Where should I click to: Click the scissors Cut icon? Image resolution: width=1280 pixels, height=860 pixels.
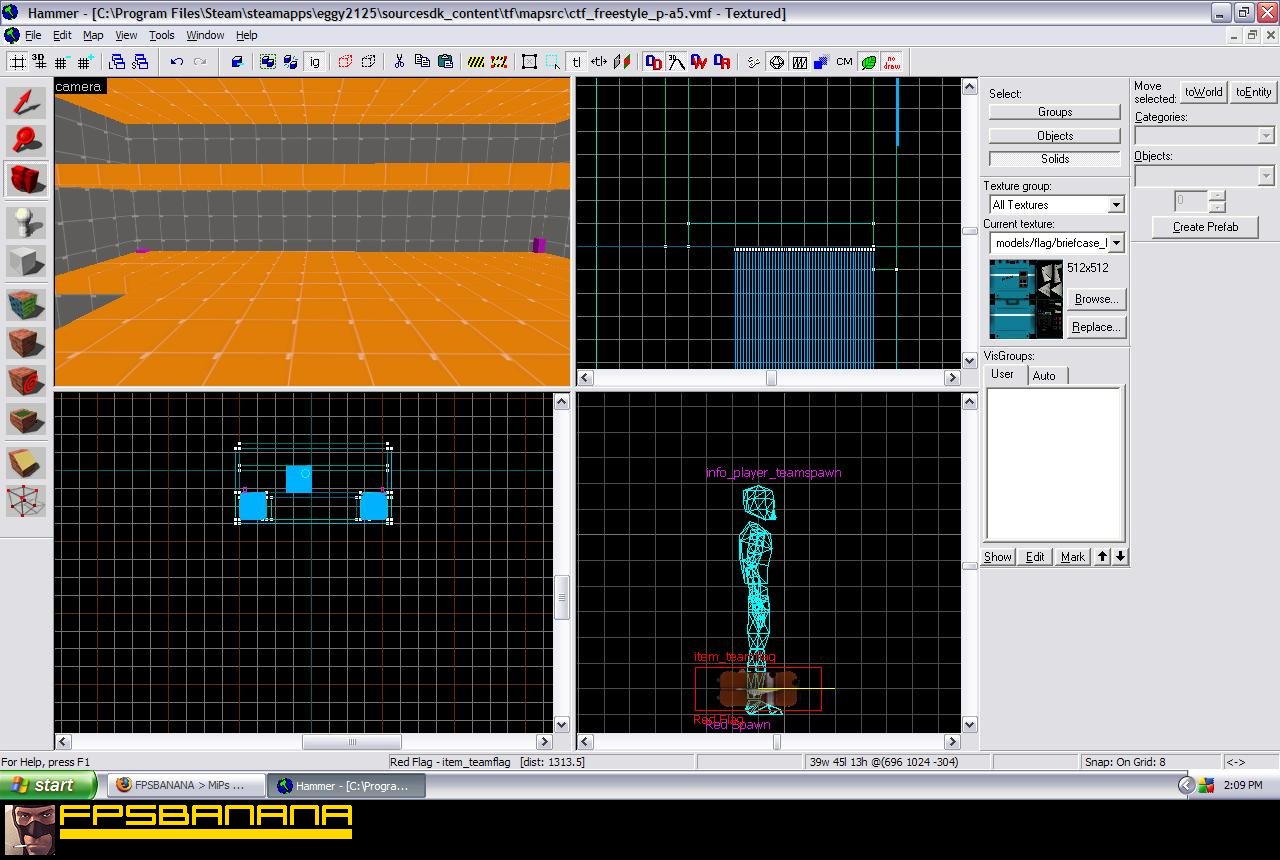click(x=399, y=62)
